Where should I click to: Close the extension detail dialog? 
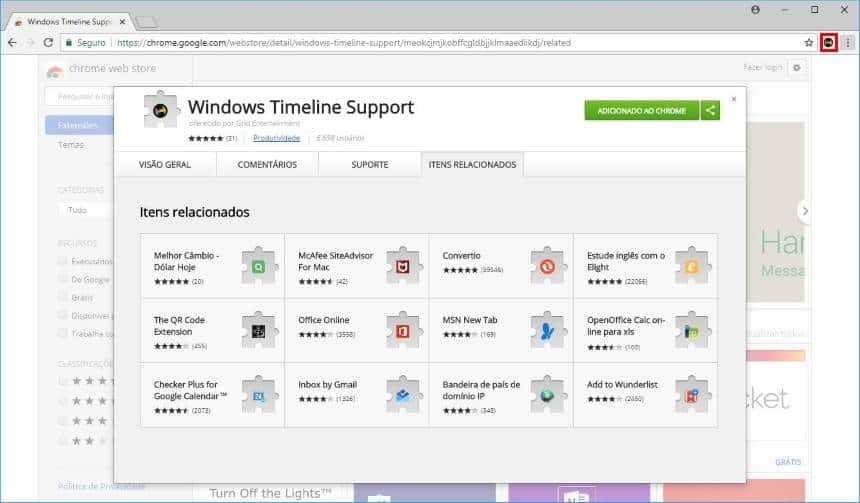[x=734, y=99]
